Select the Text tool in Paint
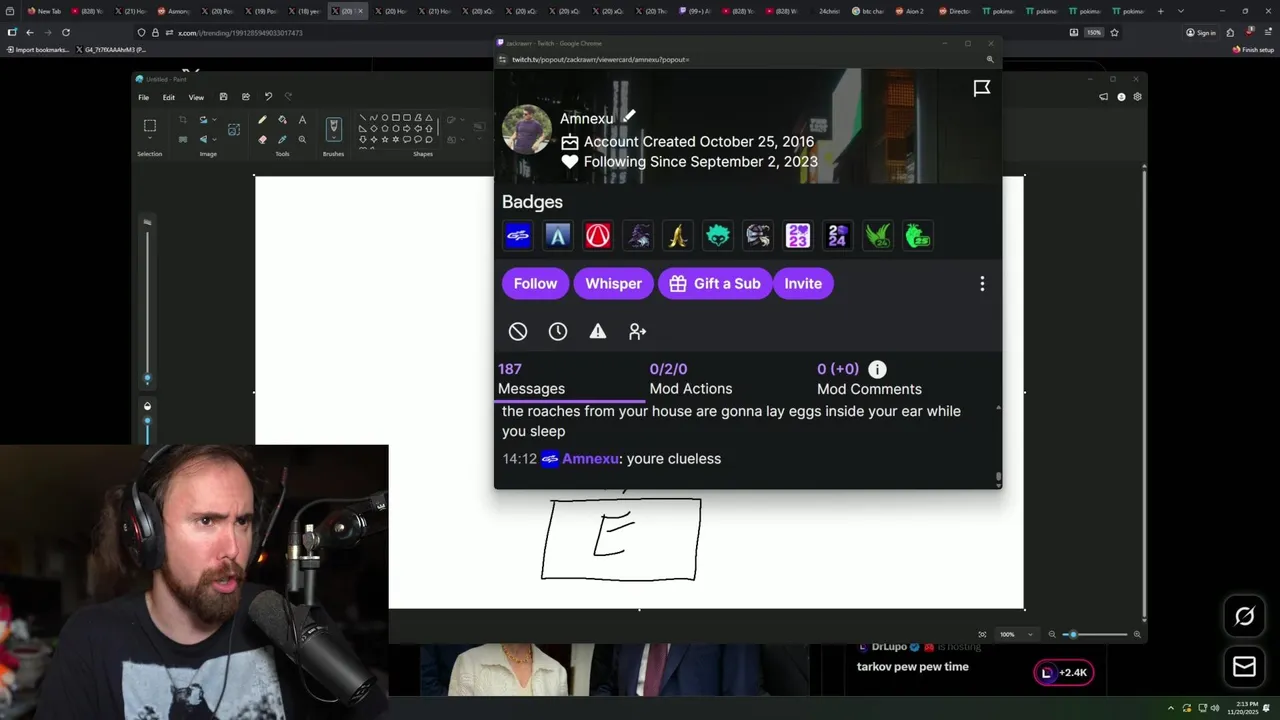This screenshot has width=1280, height=720. tap(302, 120)
